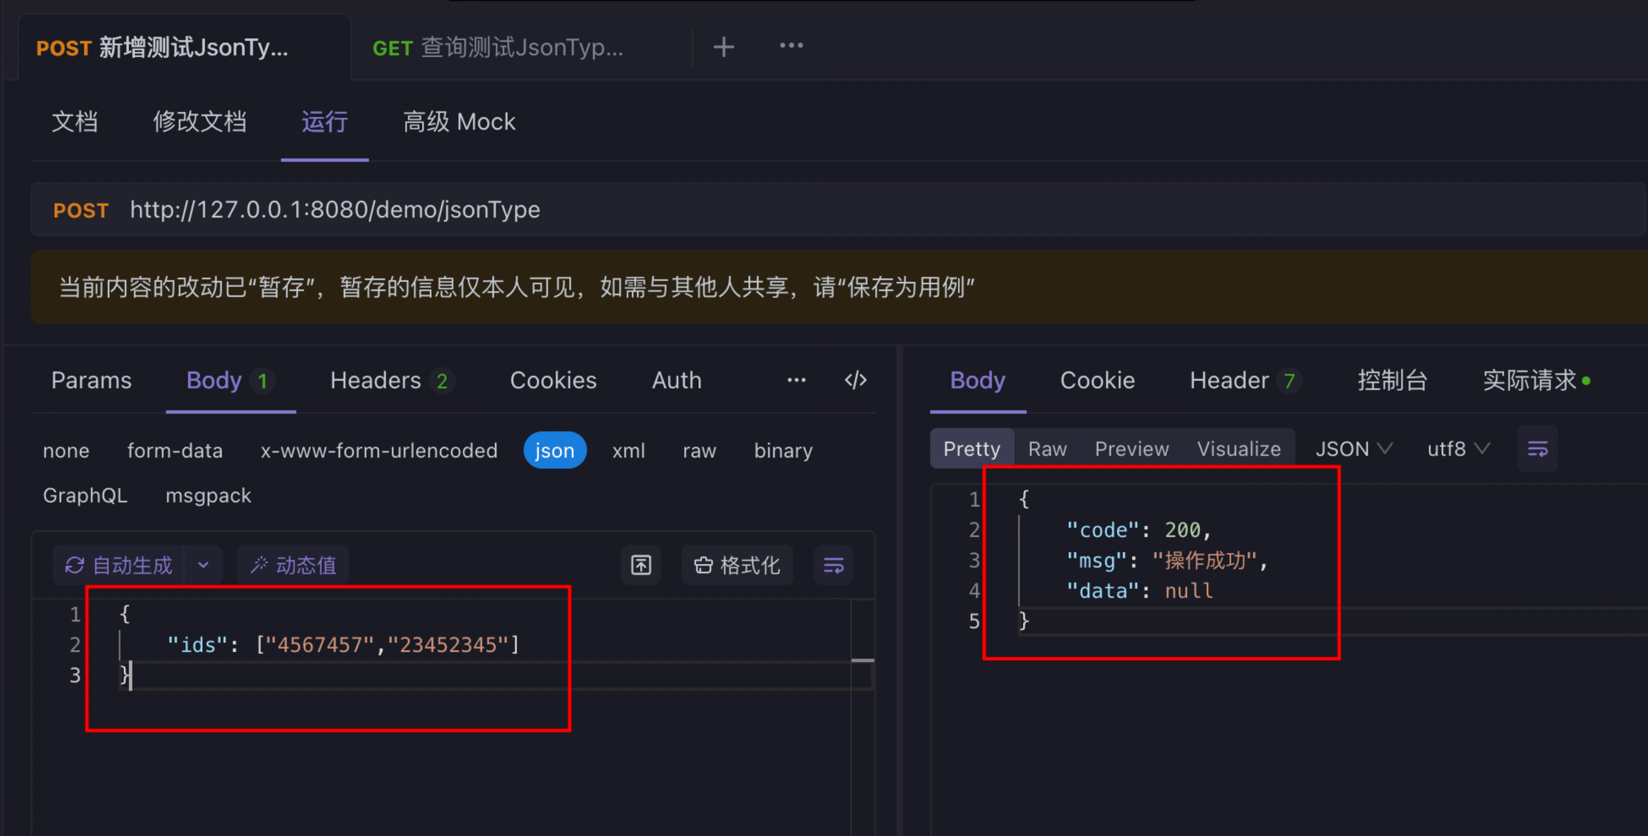Click the 动态值 magic wand button
Screen dimensions: 1648x836
(293, 565)
